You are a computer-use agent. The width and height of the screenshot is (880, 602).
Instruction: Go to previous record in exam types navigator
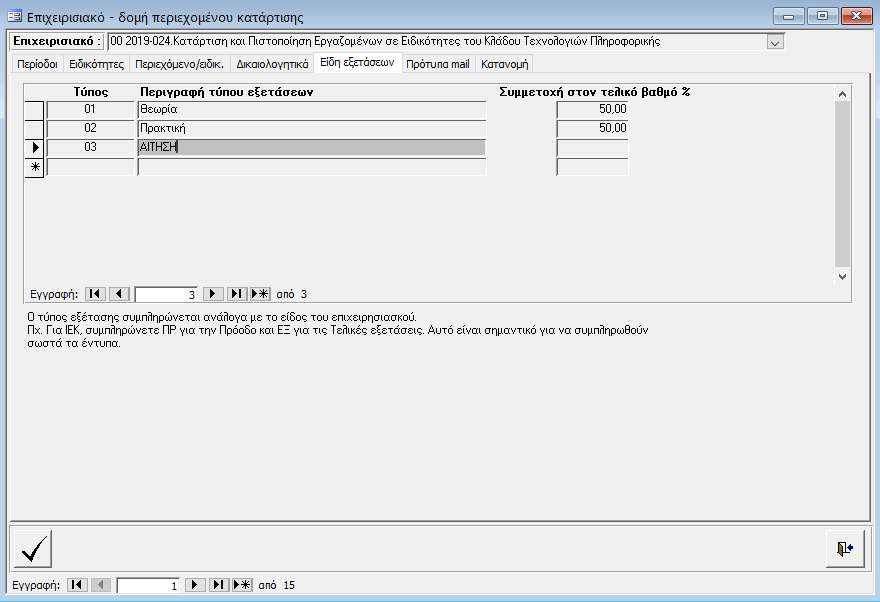pyautogui.click(x=119, y=294)
